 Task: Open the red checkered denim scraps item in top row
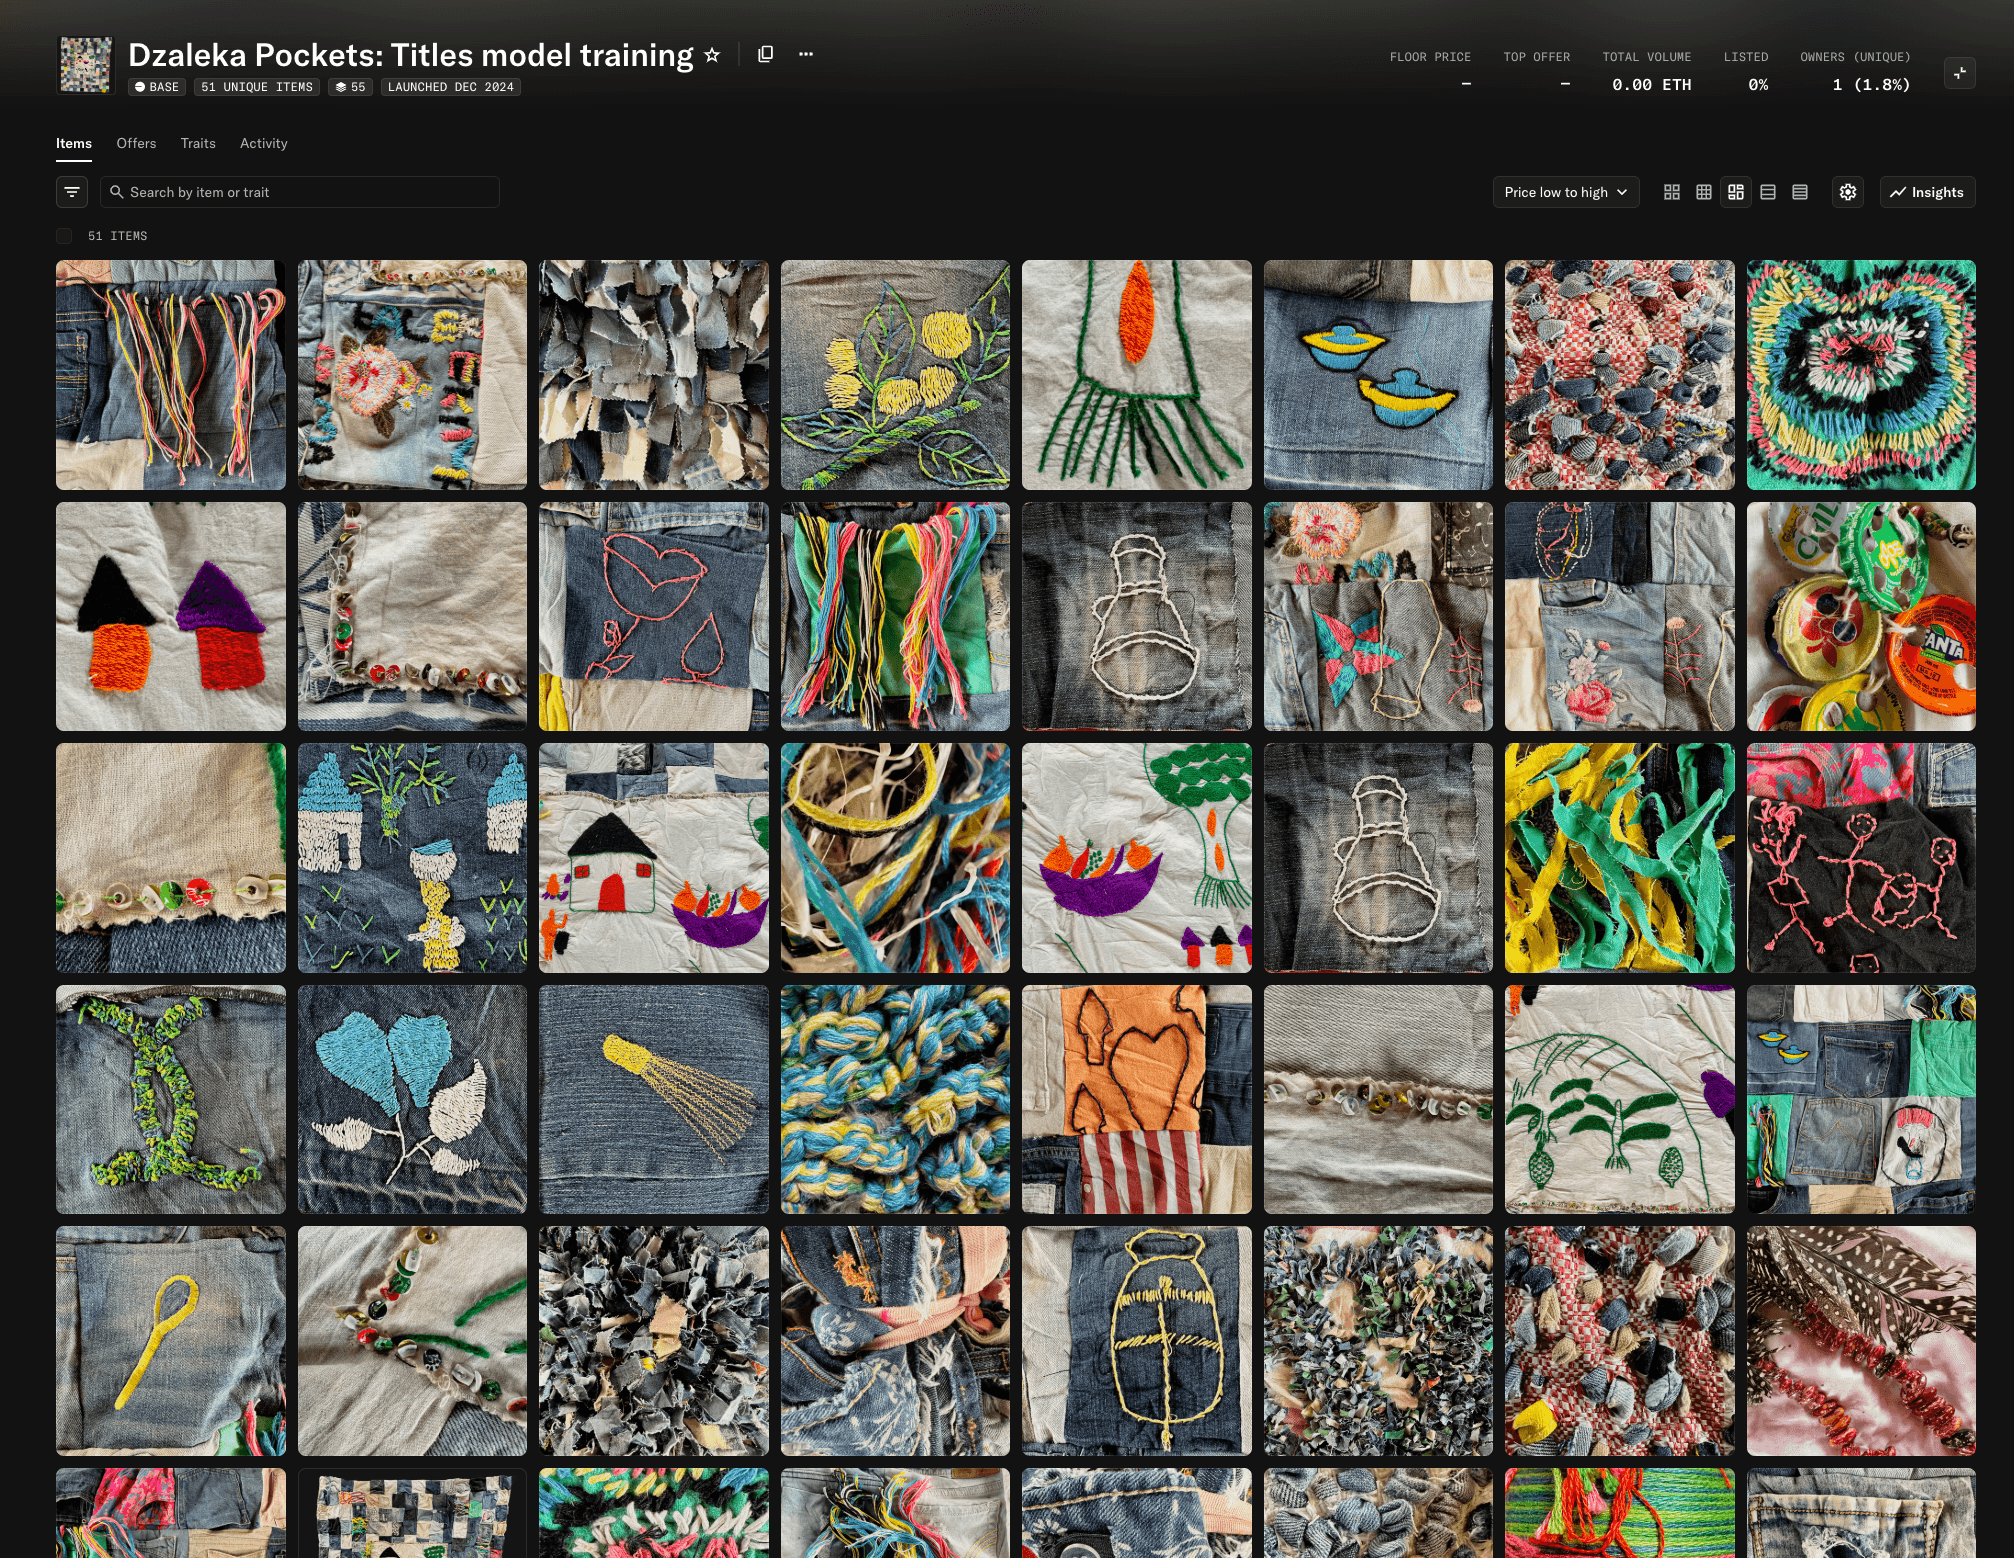pos(1620,375)
